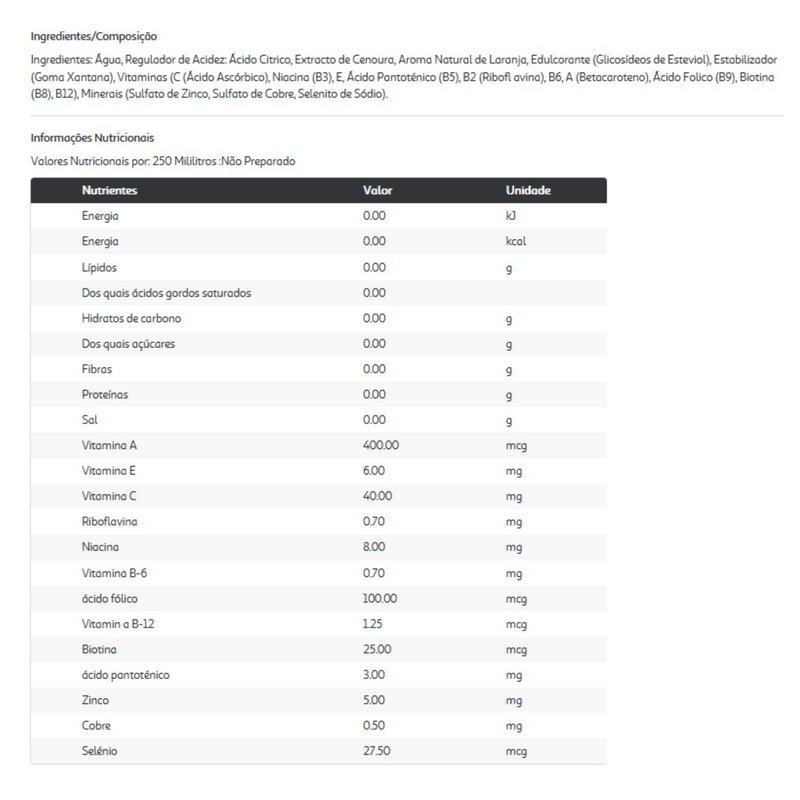Click the 40.00 value for Vitamina C
Viewport: 800px width, 800px height.
point(378,496)
